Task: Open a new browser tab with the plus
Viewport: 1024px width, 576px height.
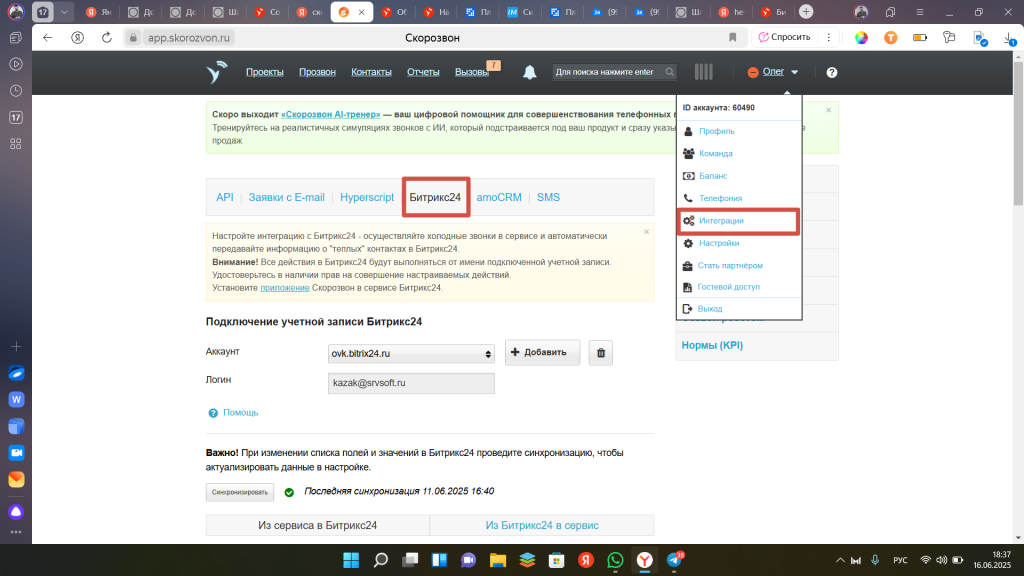Action: (x=807, y=12)
